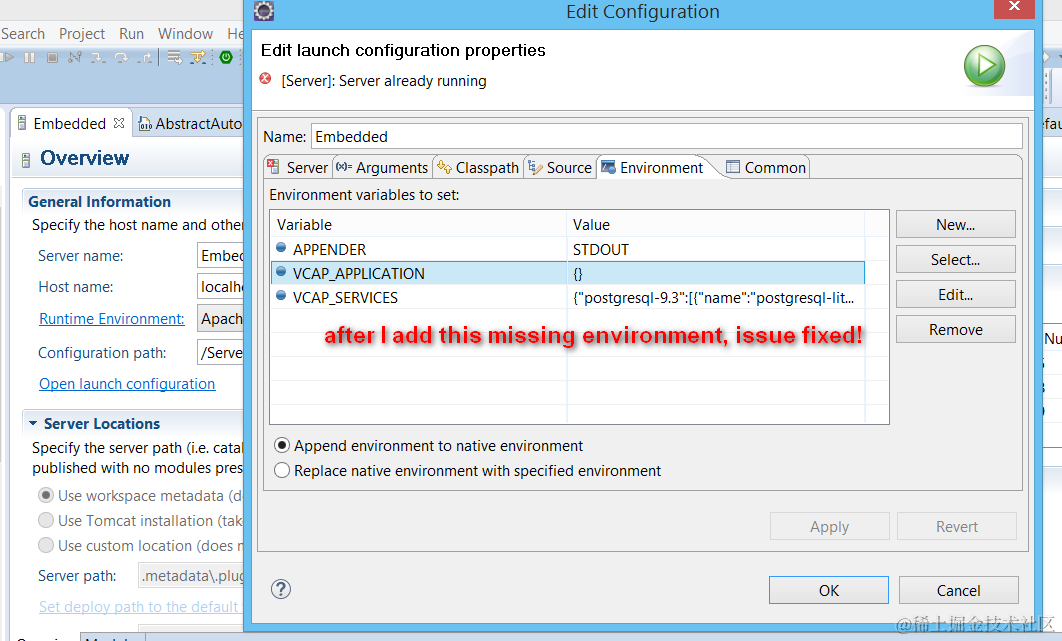This screenshot has height=641, width=1062.
Task: Click the blue bullet icon of APPENDER row
Action: (x=281, y=247)
